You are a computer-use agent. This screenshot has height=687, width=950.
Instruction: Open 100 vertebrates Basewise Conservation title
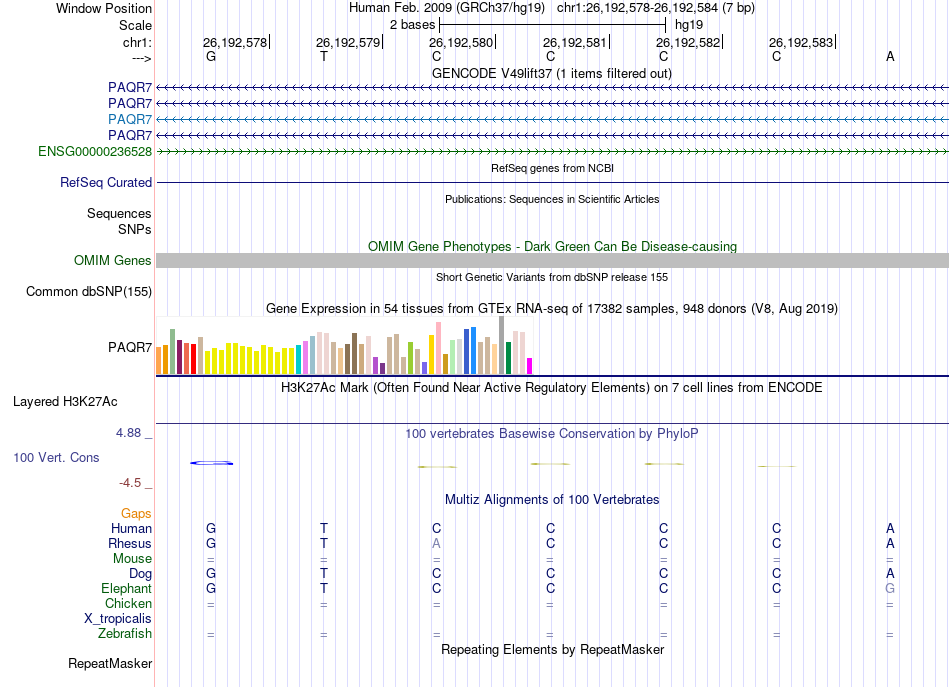[x=552, y=434]
